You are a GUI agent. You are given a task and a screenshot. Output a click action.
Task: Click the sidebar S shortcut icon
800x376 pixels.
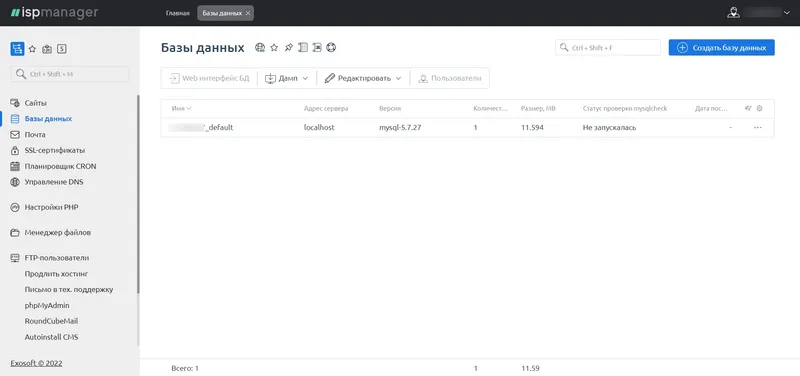point(62,49)
